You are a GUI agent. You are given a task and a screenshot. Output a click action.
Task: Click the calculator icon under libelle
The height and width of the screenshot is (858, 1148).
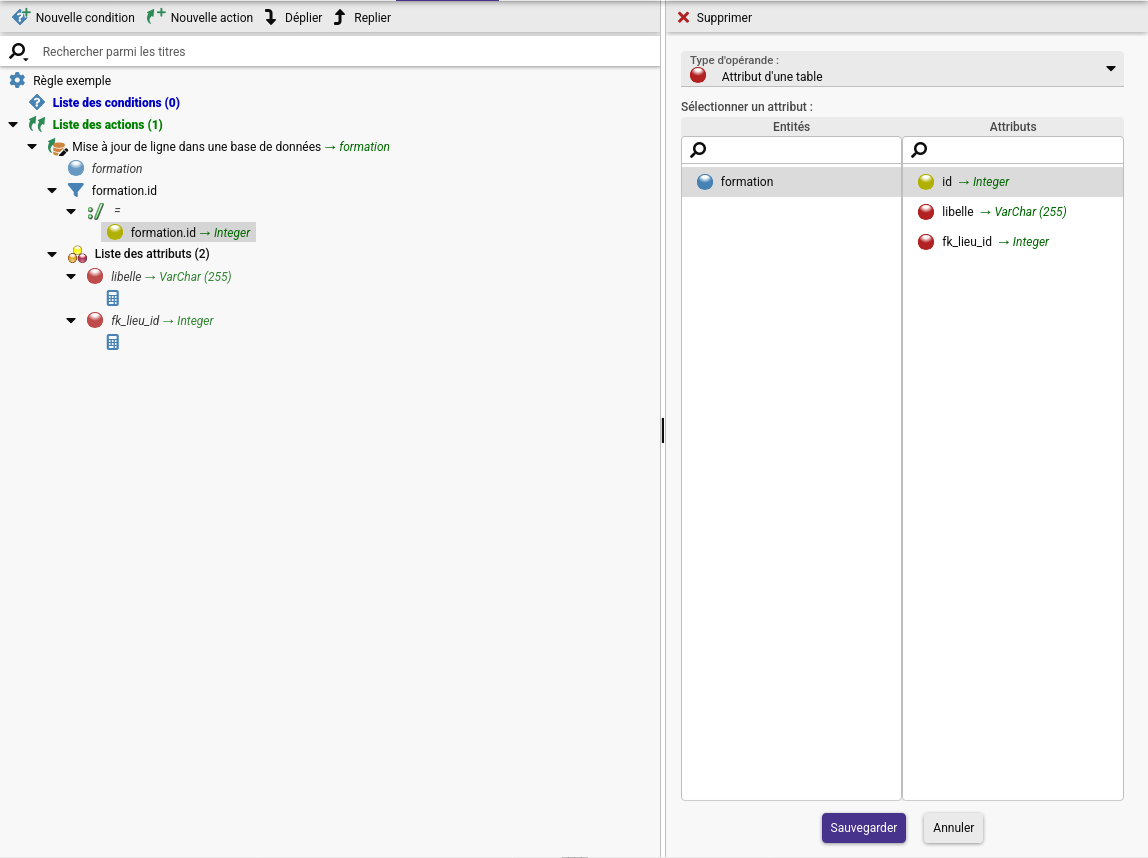coord(113,298)
